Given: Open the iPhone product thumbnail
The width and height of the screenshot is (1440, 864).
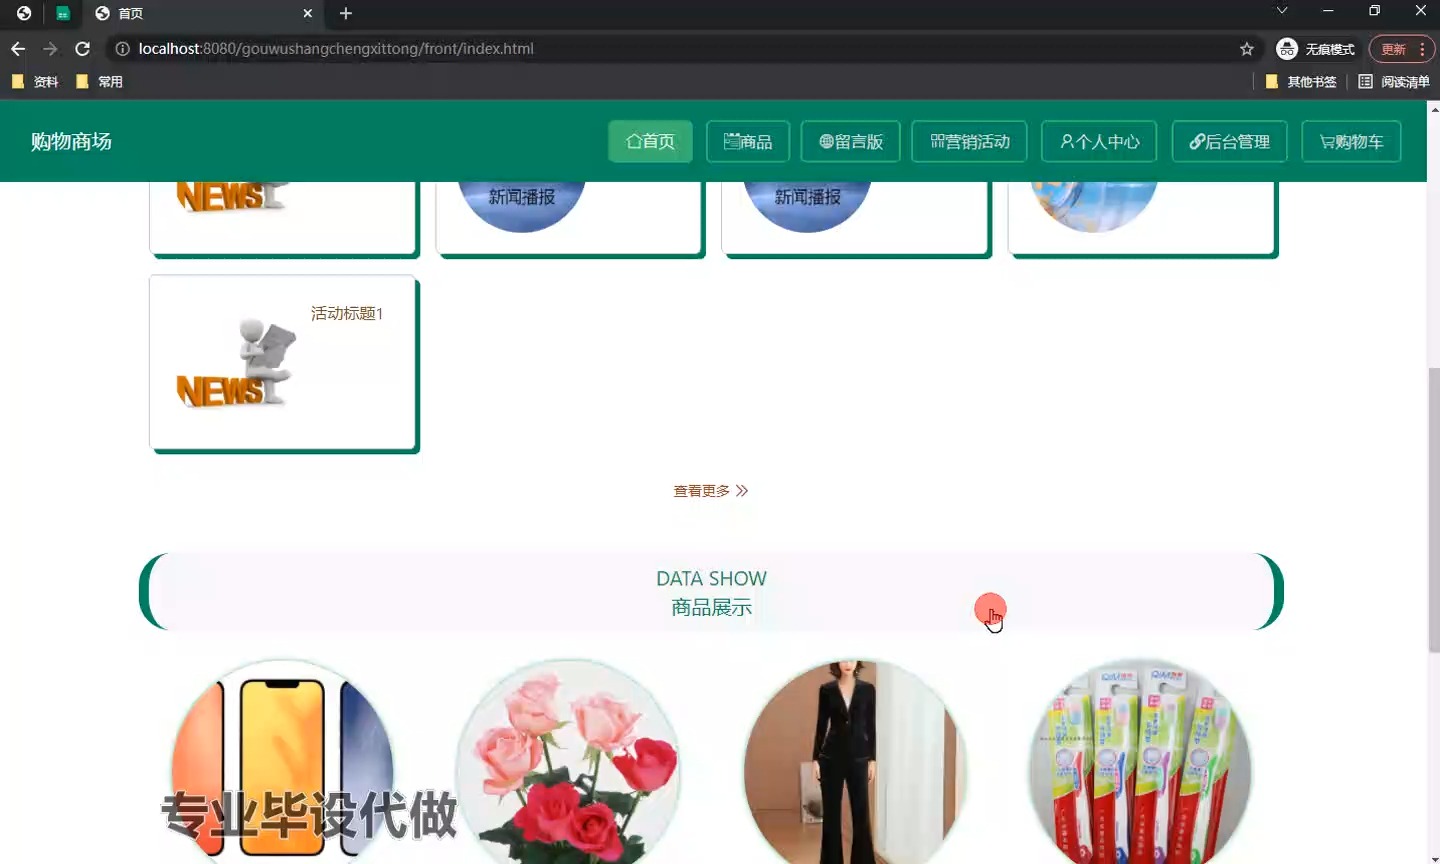Looking at the screenshot, I should (282, 761).
